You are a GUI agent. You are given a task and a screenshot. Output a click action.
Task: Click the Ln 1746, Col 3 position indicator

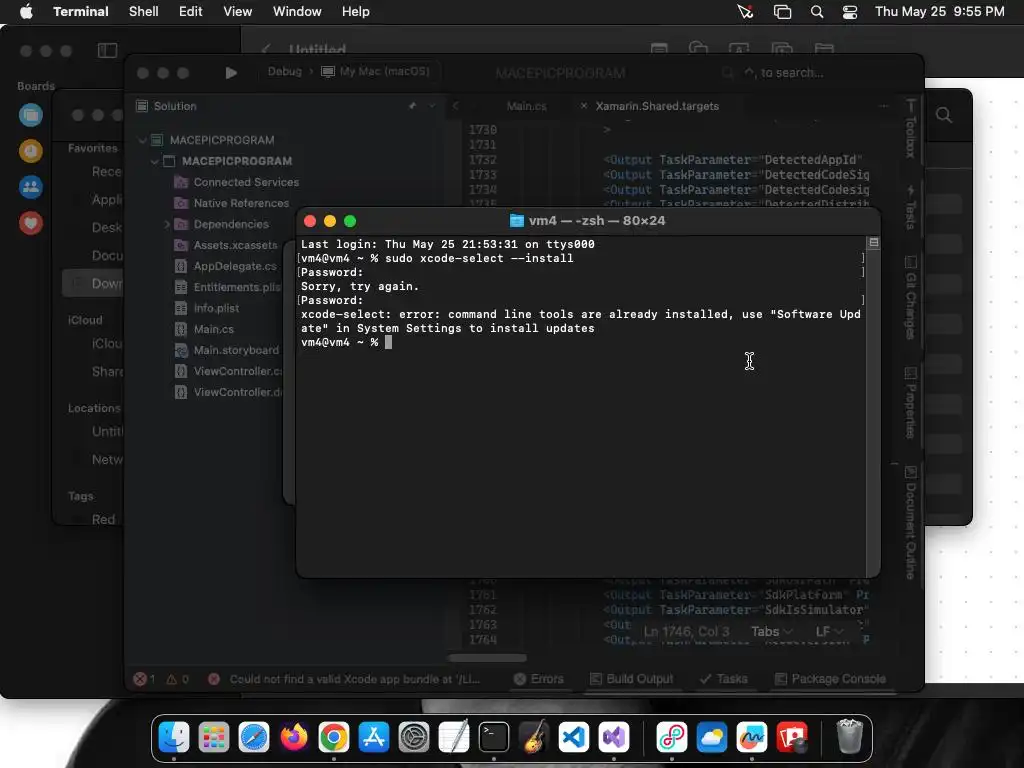coord(686,632)
